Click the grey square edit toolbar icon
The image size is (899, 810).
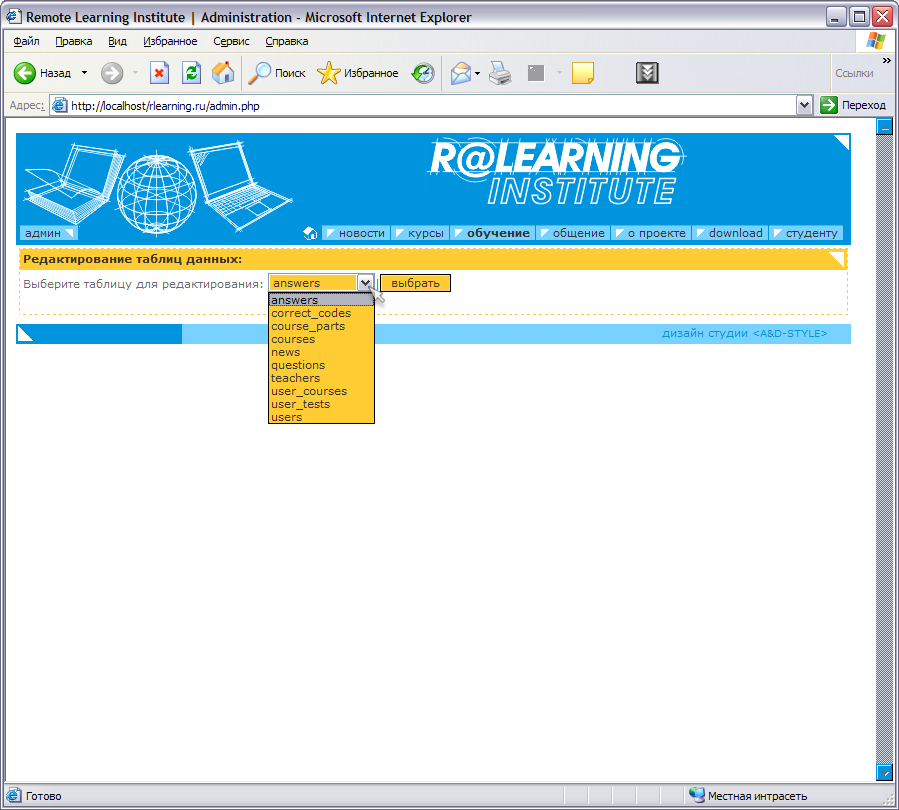[x=536, y=73]
